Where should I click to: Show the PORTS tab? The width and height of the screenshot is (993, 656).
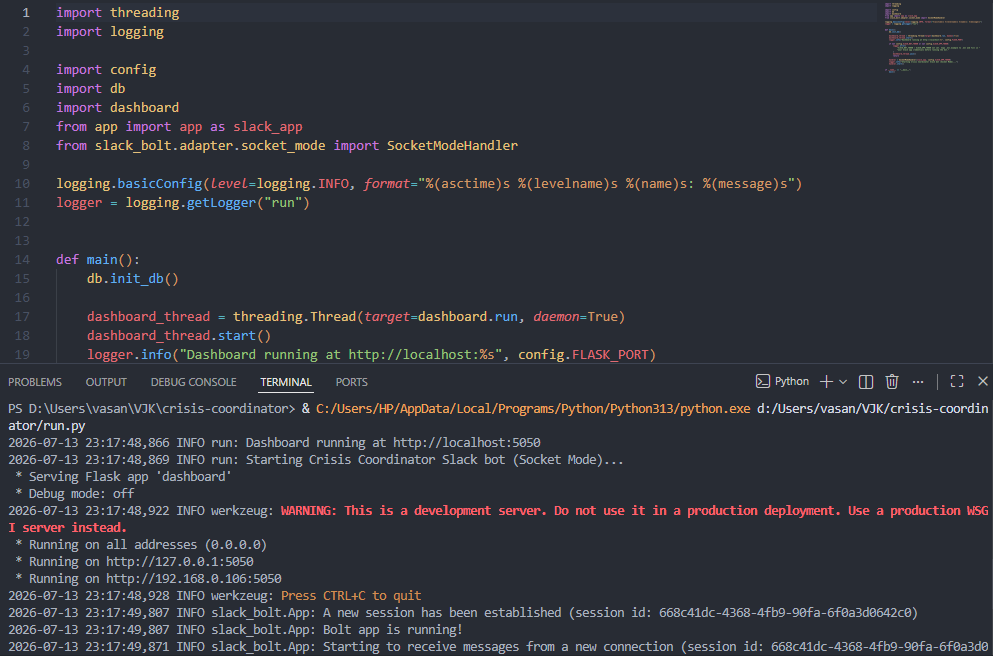point(351,382)
